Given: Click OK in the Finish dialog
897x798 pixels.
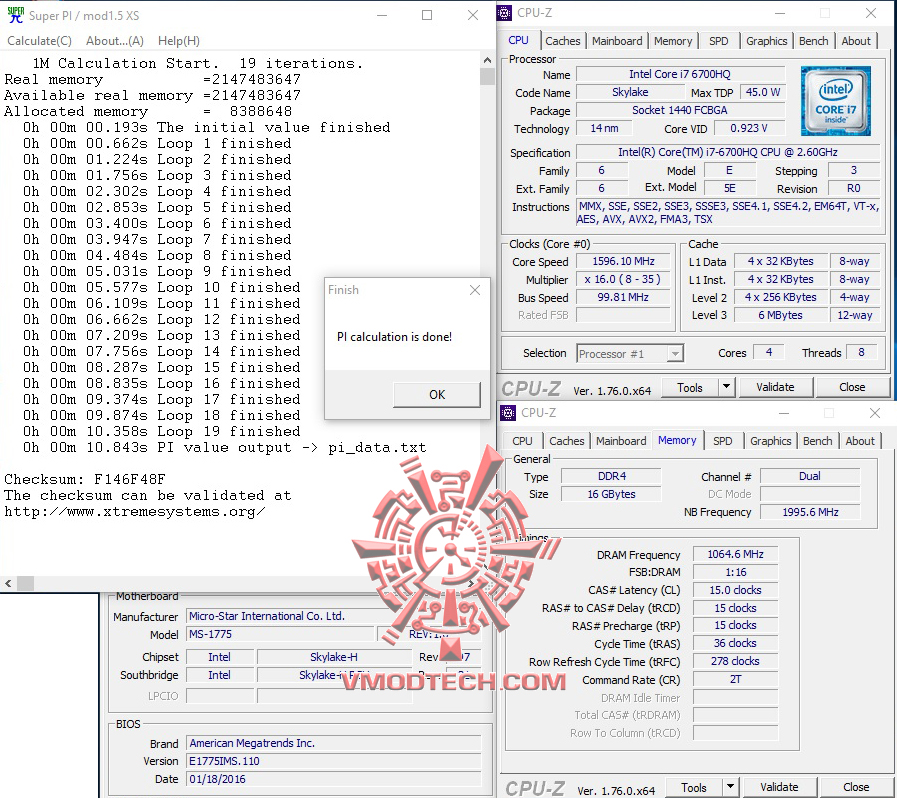Looking at the screenshot, I should 436,395.
